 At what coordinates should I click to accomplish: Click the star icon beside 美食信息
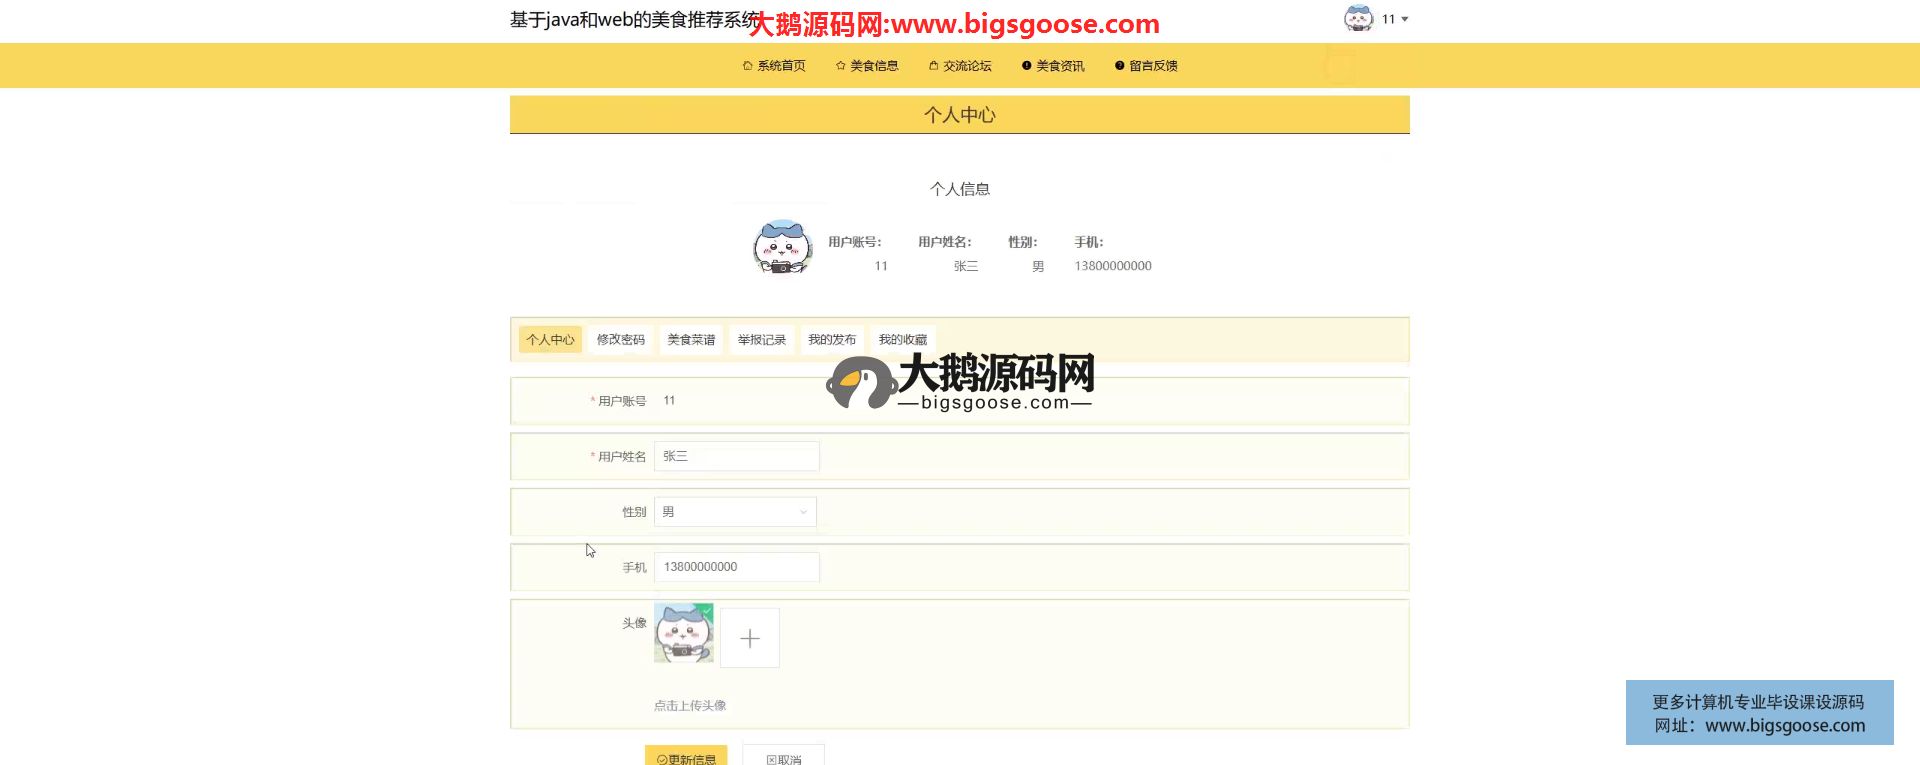[x=840, y=66]
